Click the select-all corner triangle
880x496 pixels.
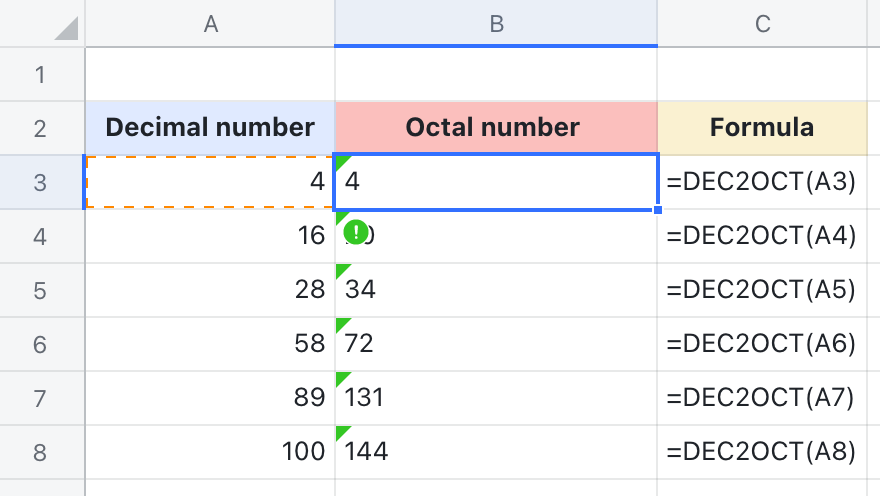pyautogui.click(x=65, y=27)
